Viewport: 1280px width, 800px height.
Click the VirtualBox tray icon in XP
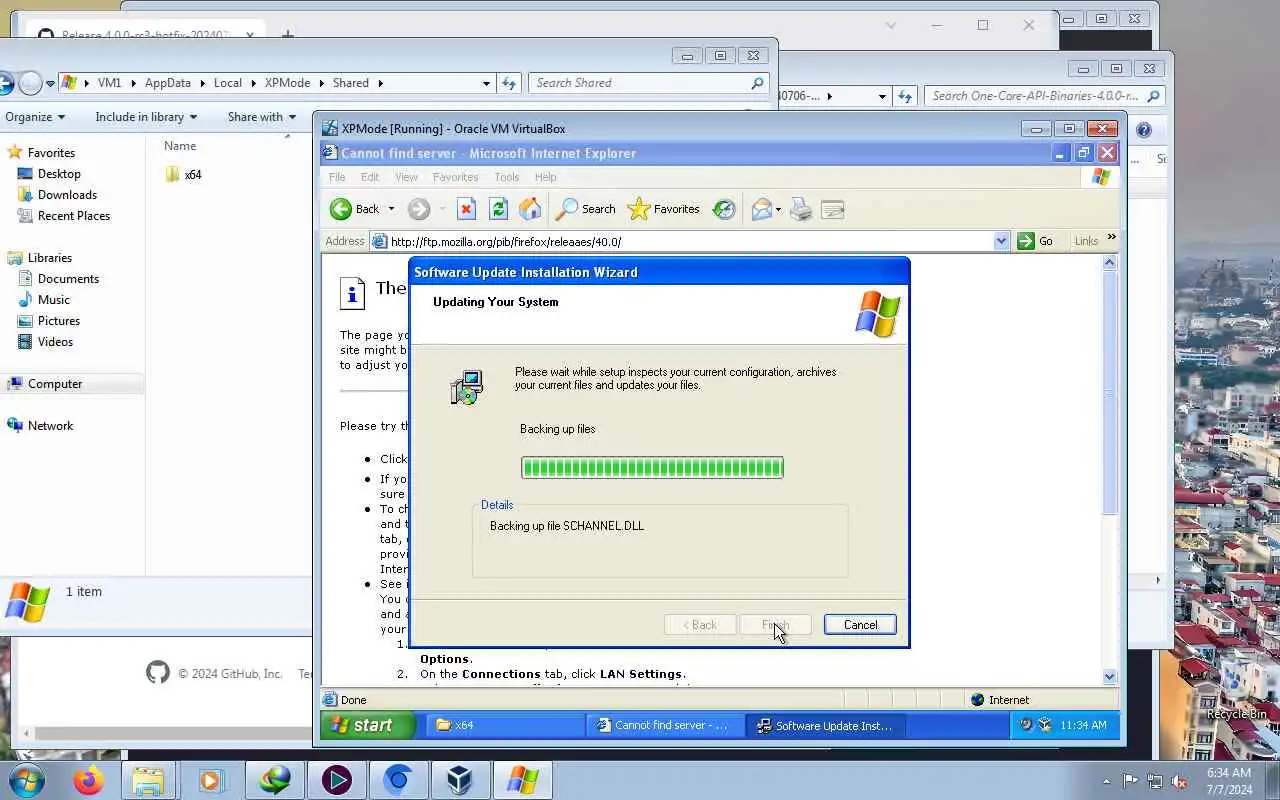(1043, 725)
